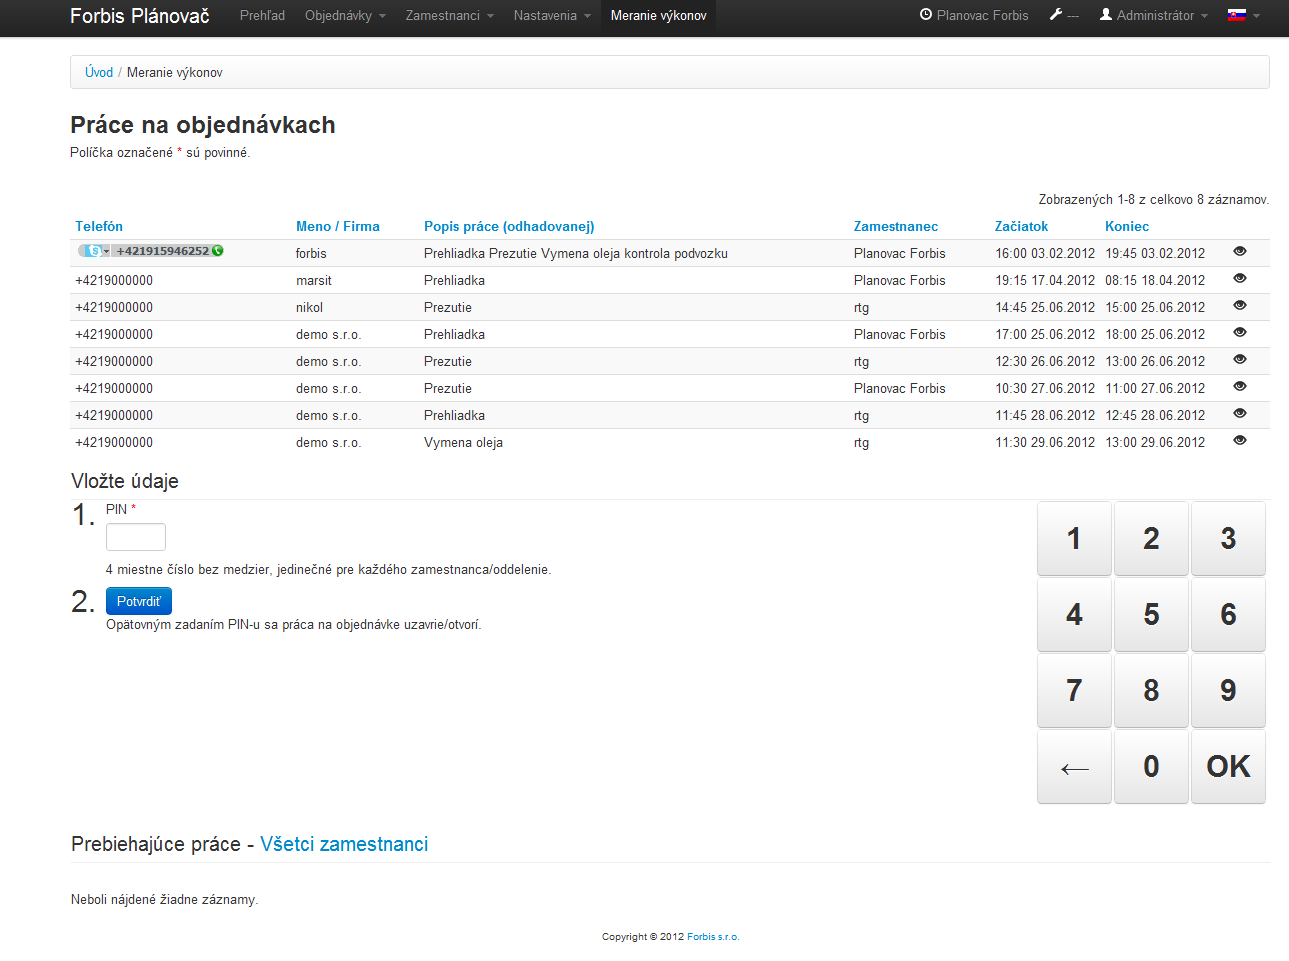The width and height of the screenshot is (1289, 961).
Task: Click the Planovac Forbis clock item
Action: (x=974, y=15)
